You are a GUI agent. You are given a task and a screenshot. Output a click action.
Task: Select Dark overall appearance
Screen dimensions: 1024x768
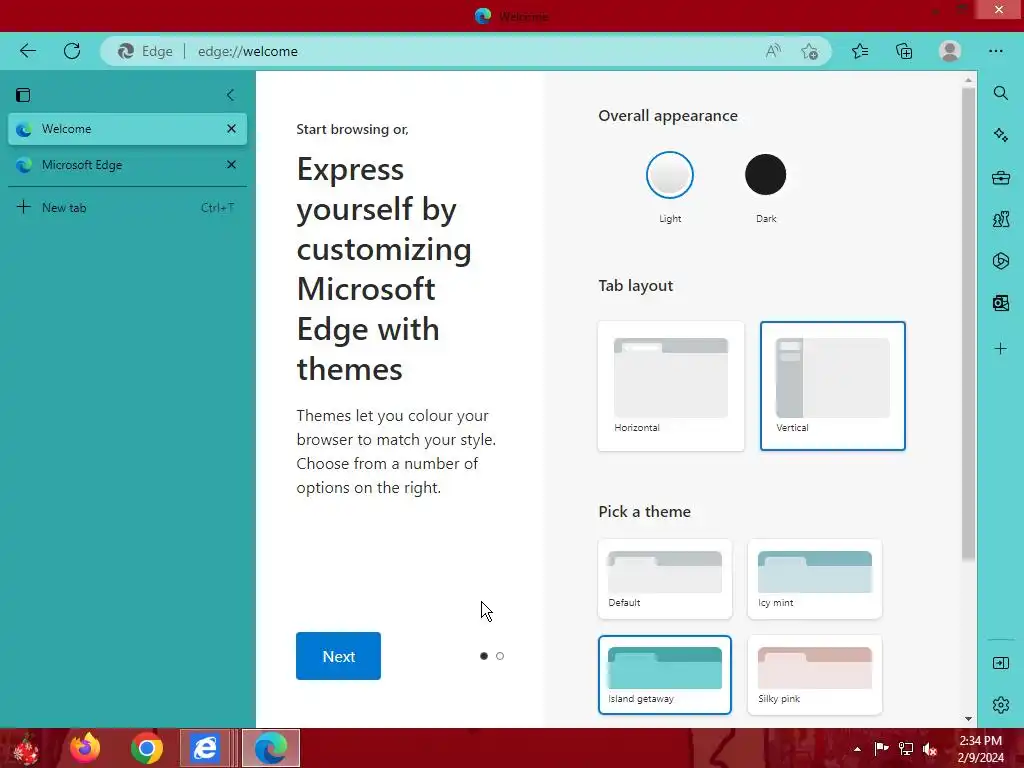(765, 175)
